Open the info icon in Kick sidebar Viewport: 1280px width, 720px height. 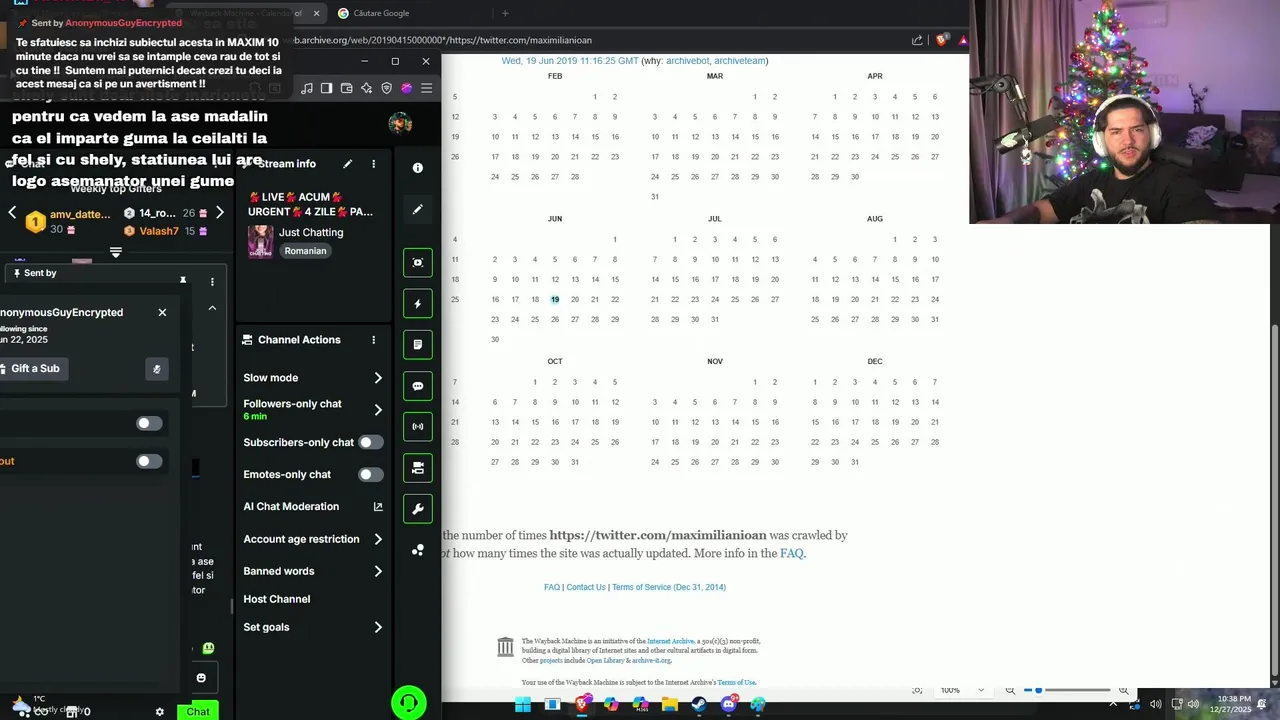[x=418, y=168]
